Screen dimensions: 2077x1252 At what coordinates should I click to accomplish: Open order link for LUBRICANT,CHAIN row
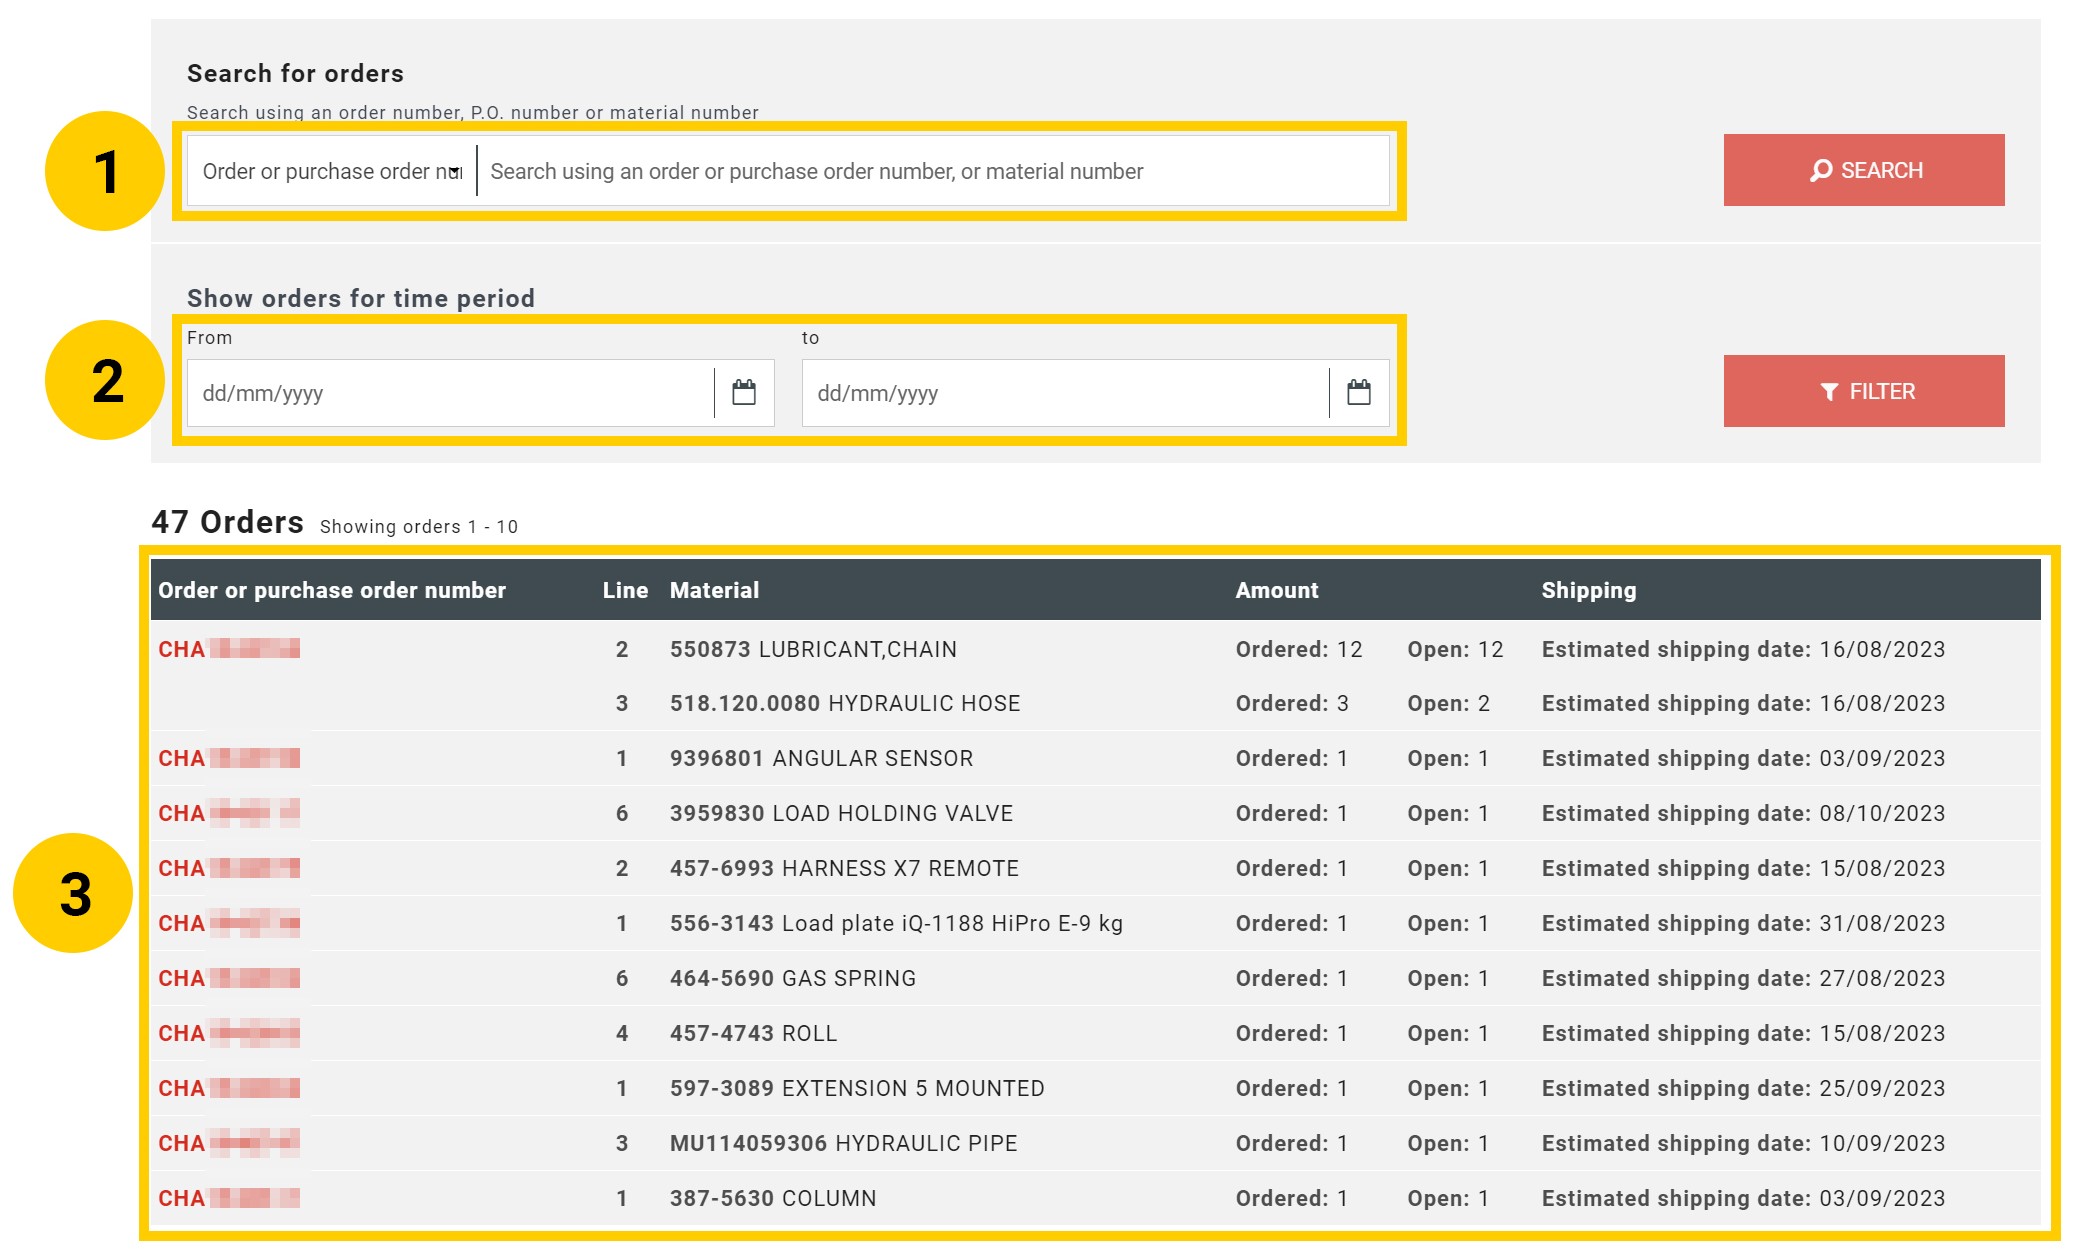229,649
